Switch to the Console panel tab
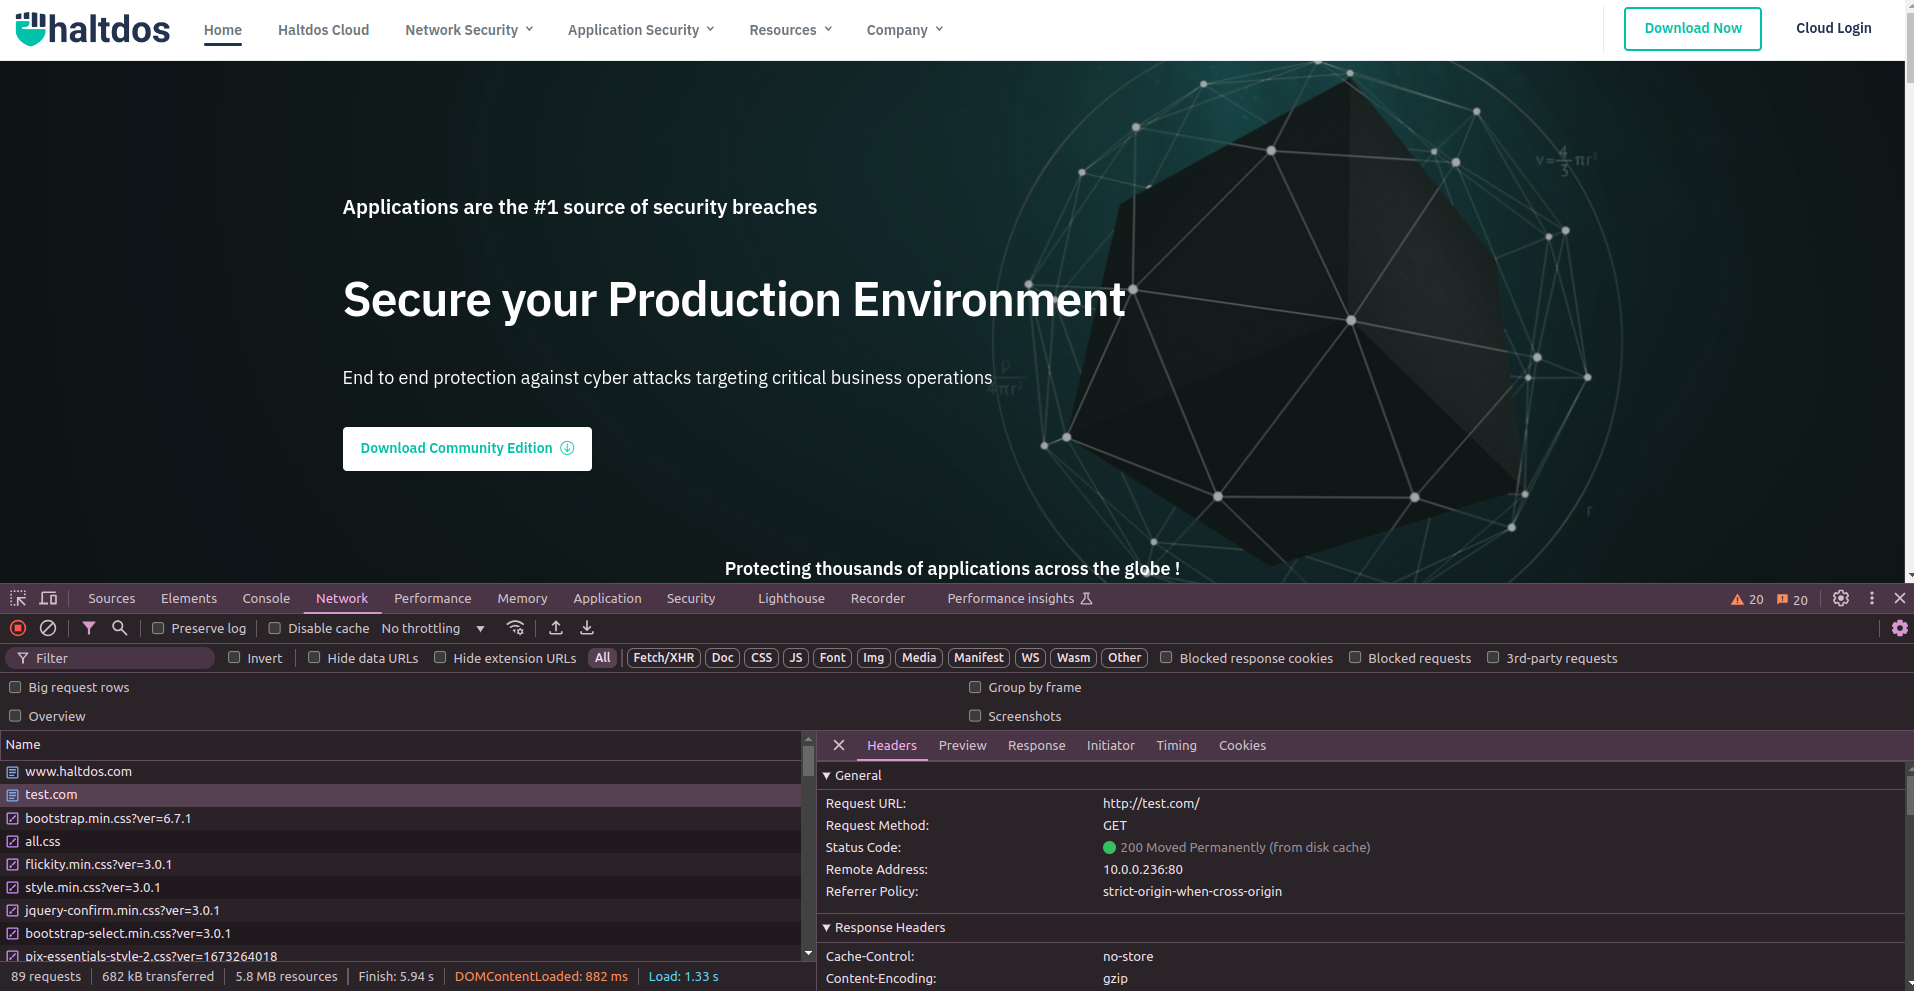The image size is (1914, 991). point(266,598)
